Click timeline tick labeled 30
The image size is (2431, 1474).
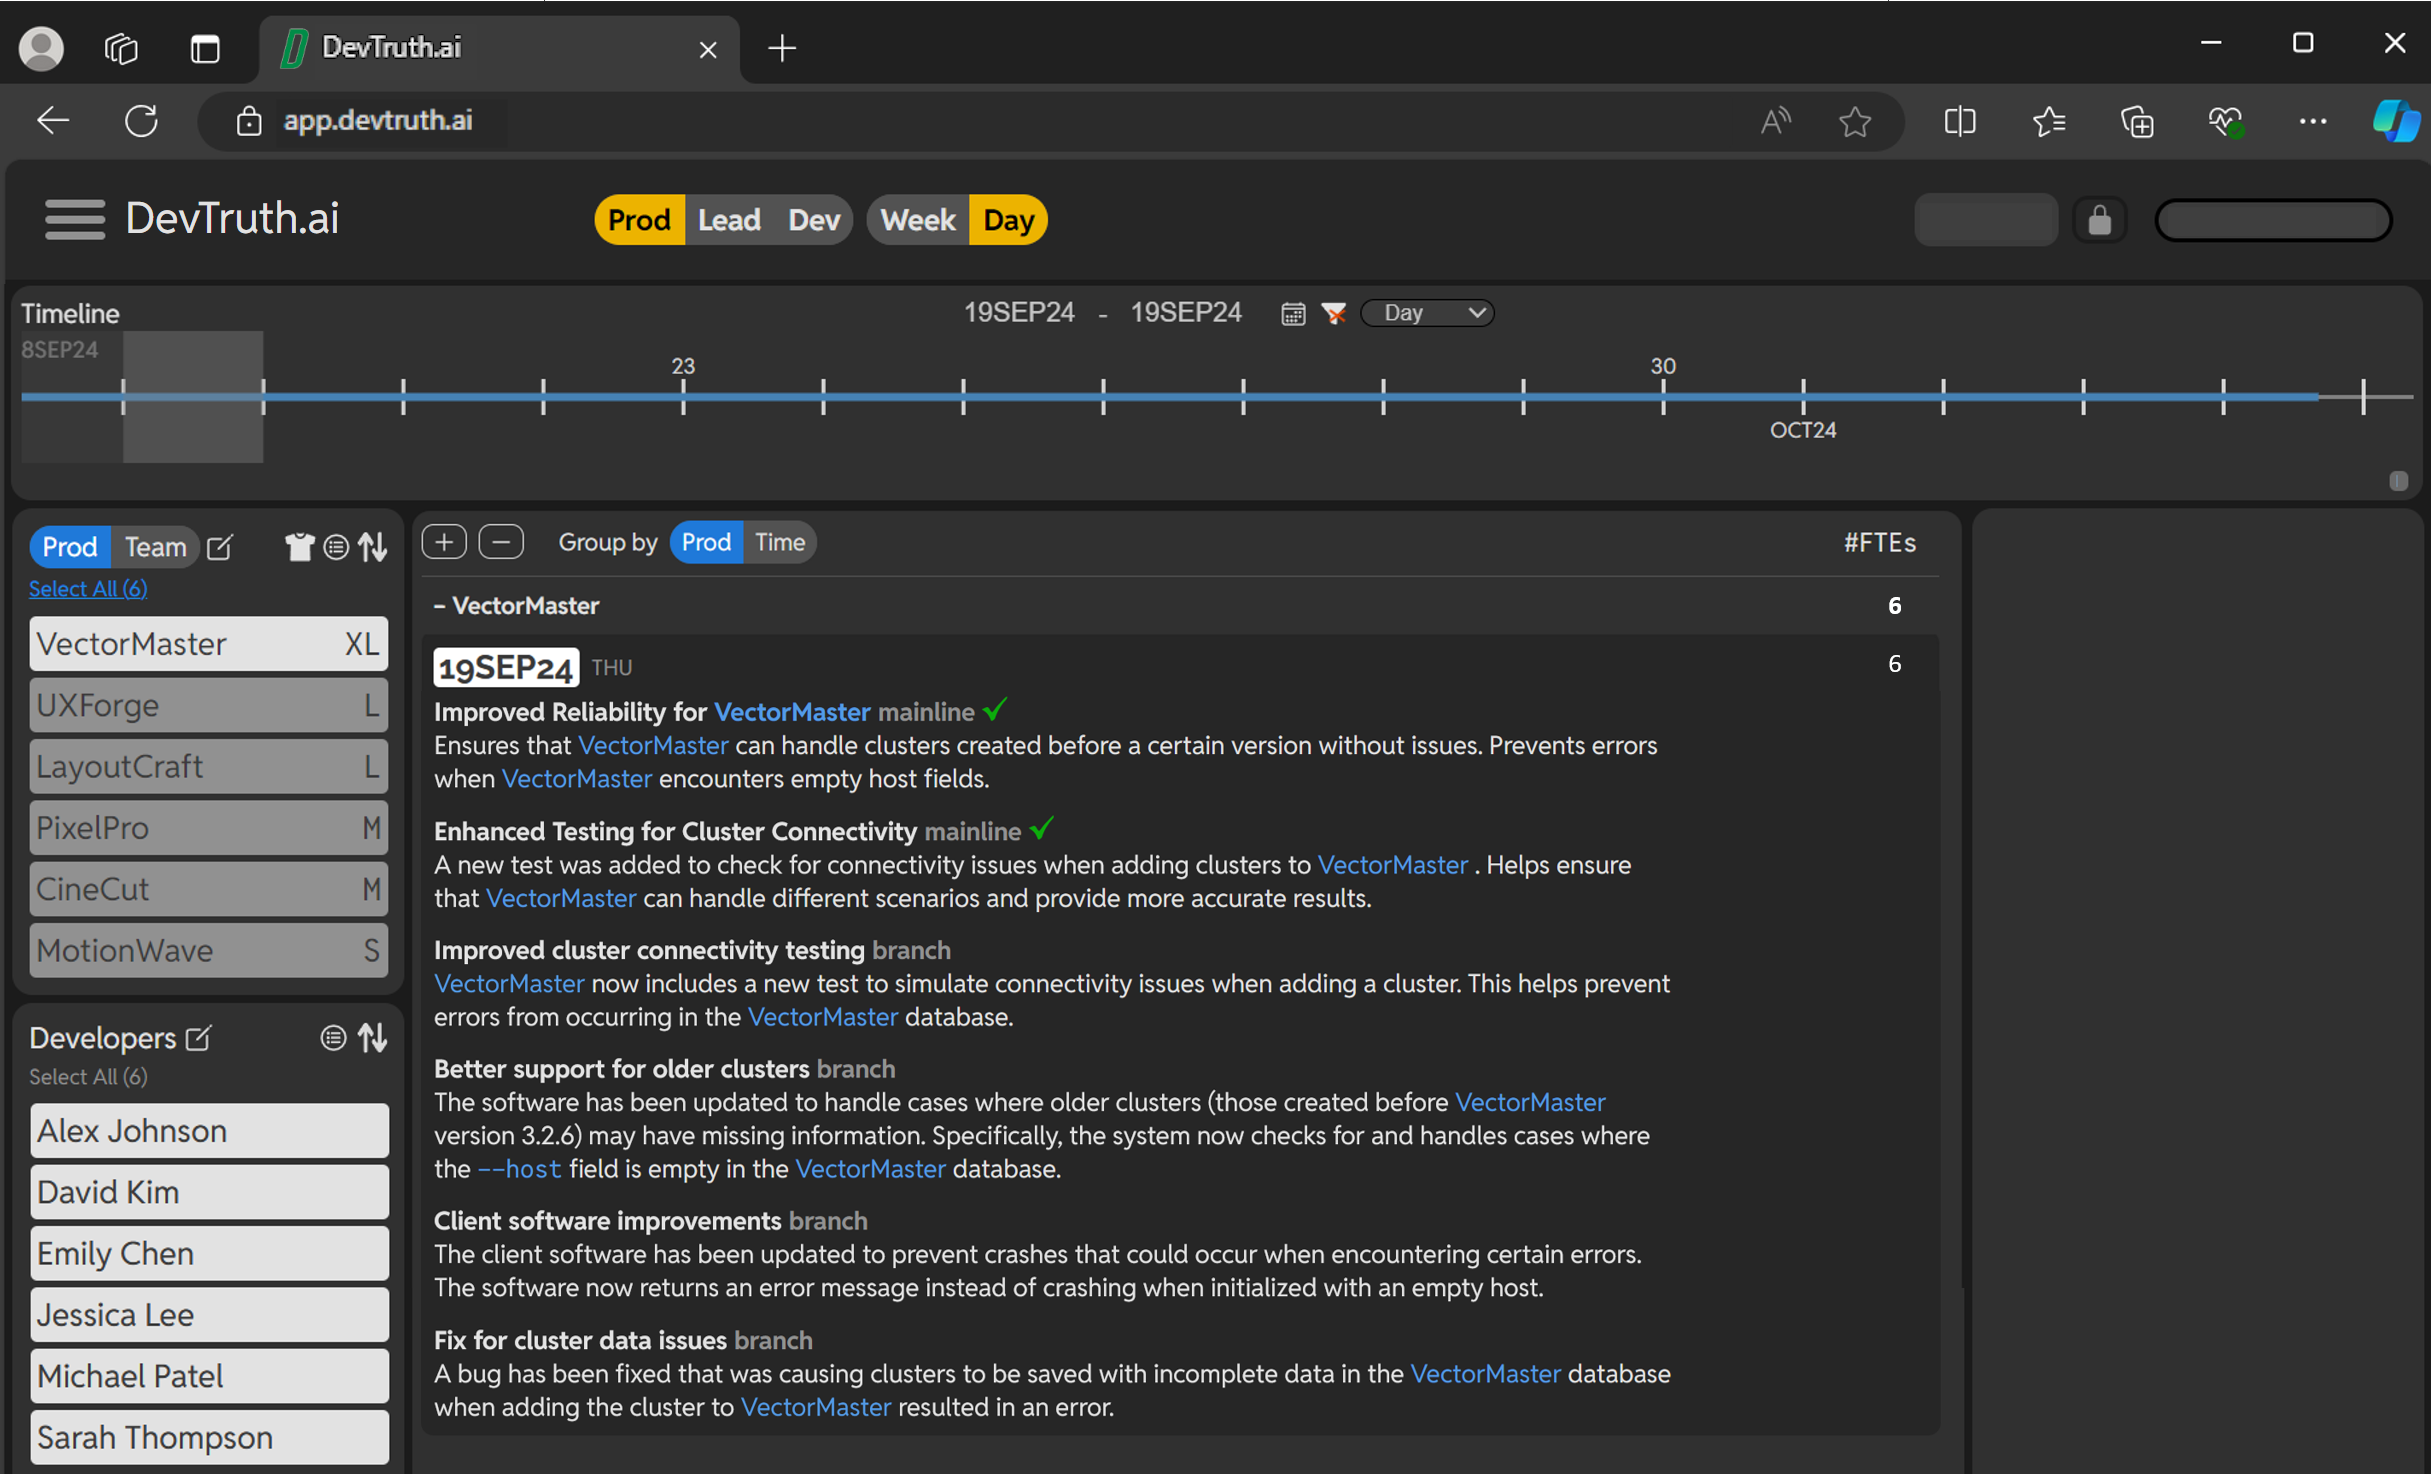(x=1663, y=397)
